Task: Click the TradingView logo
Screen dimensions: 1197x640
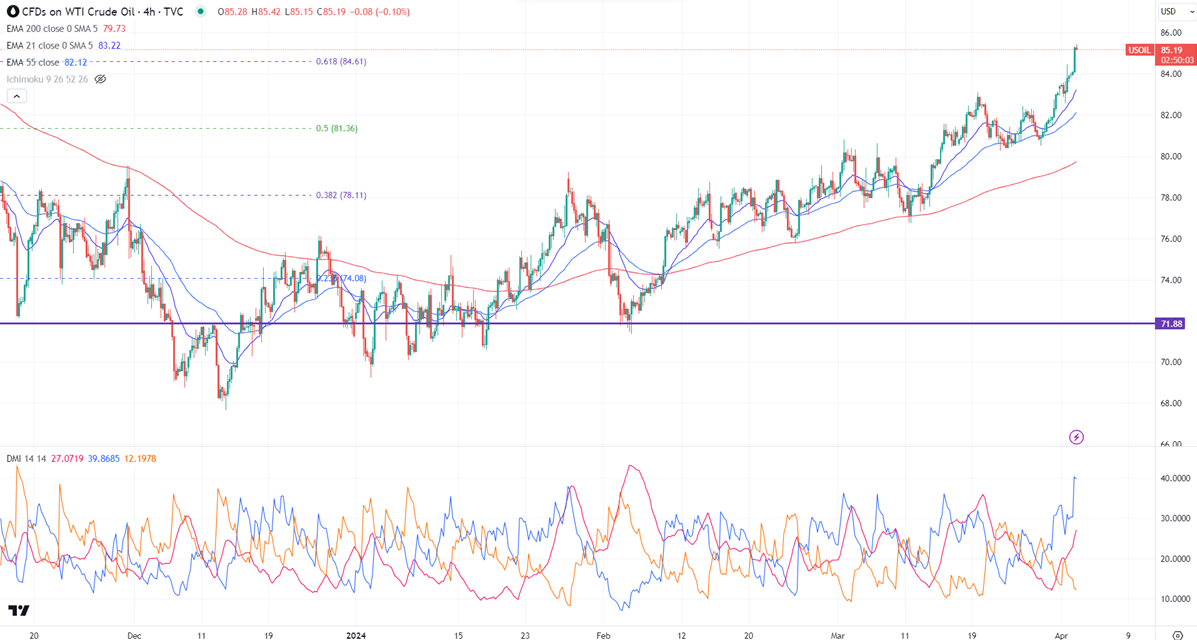Action: tap(19, 610)
